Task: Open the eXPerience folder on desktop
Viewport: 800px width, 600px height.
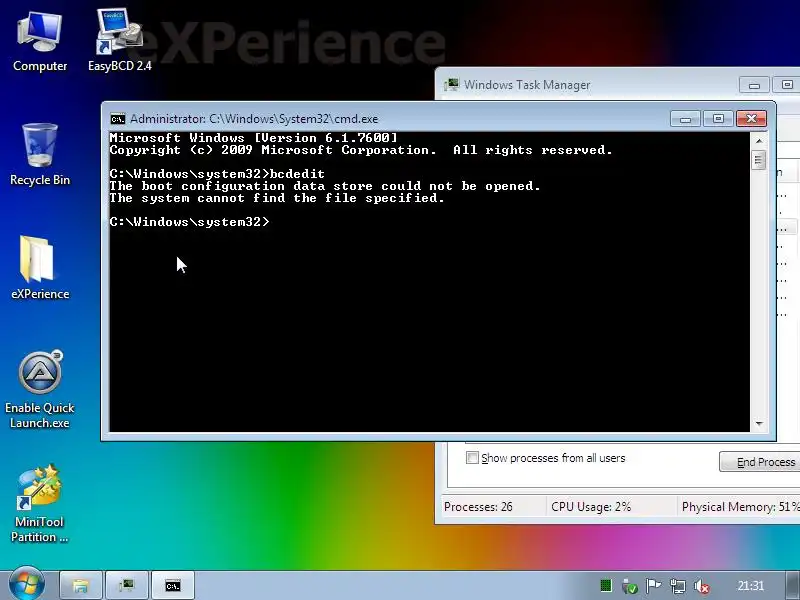Action: click(40, 268)
